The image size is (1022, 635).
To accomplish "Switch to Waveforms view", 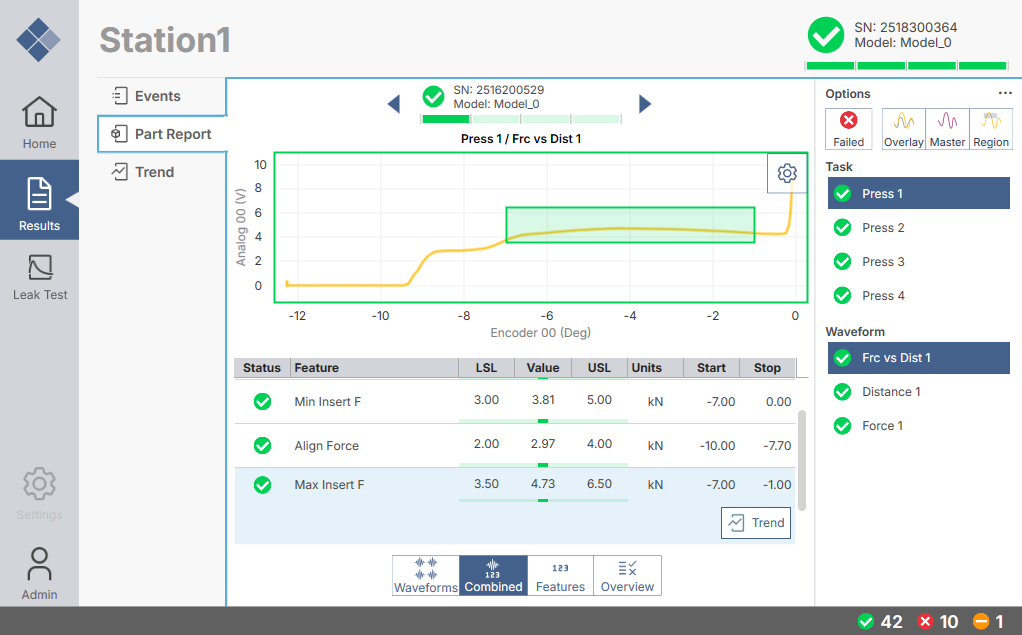I will [426, 576].
